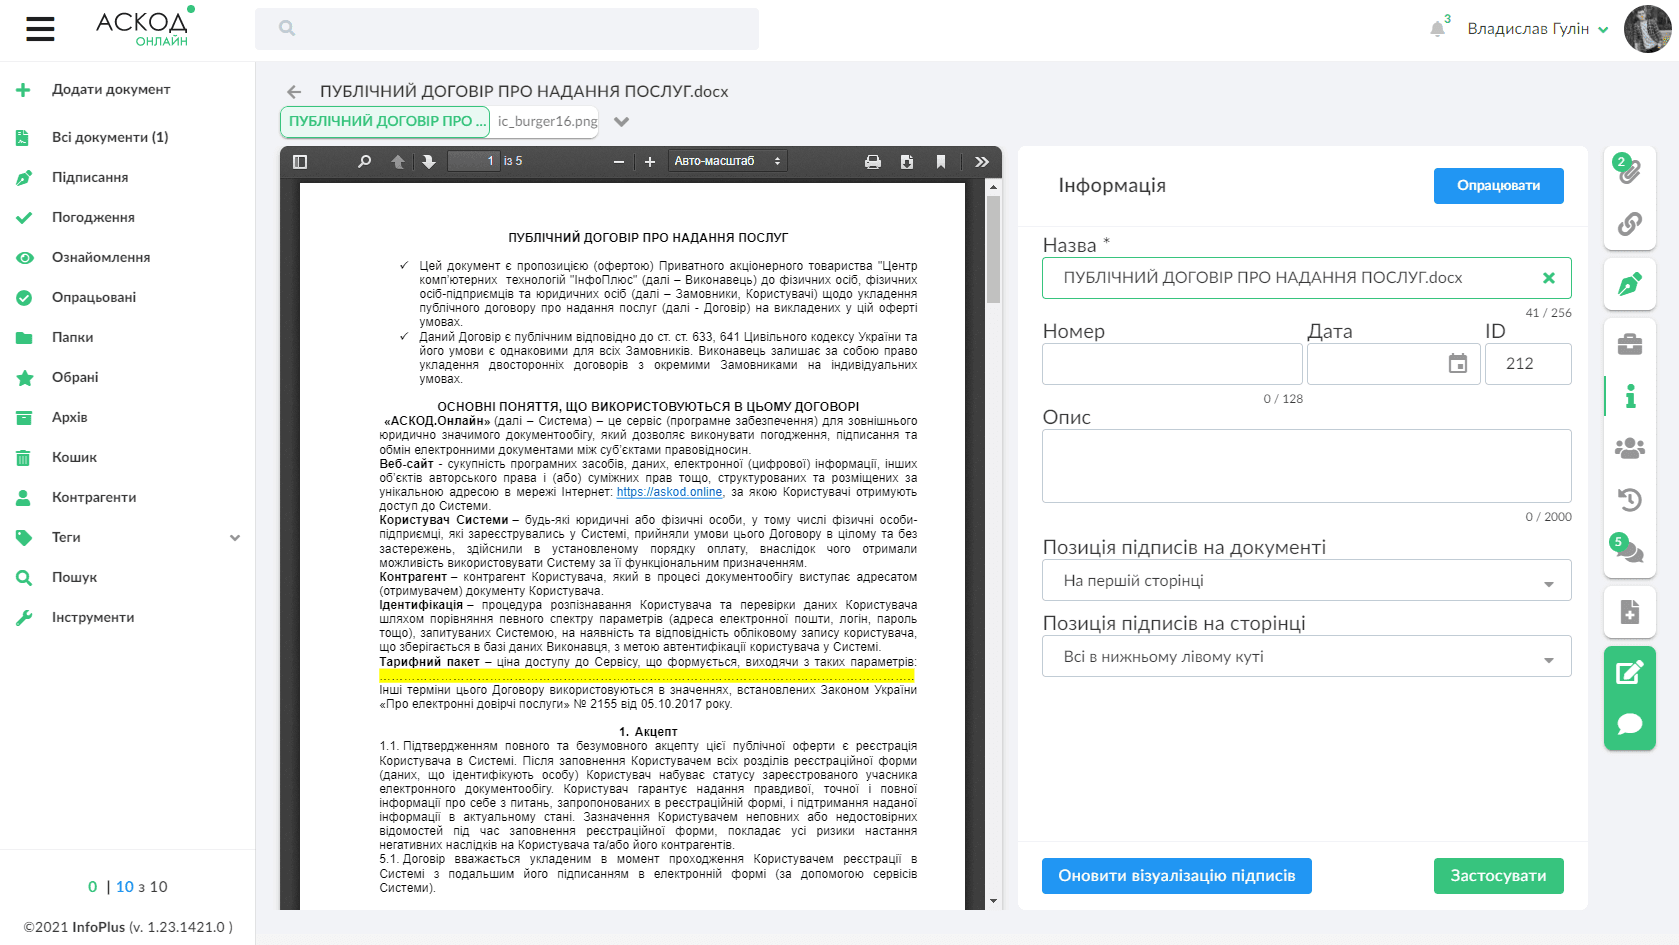Expand the Теги sidebar section
This screenshot has width=1679, height=945.
tap(235, 538)
